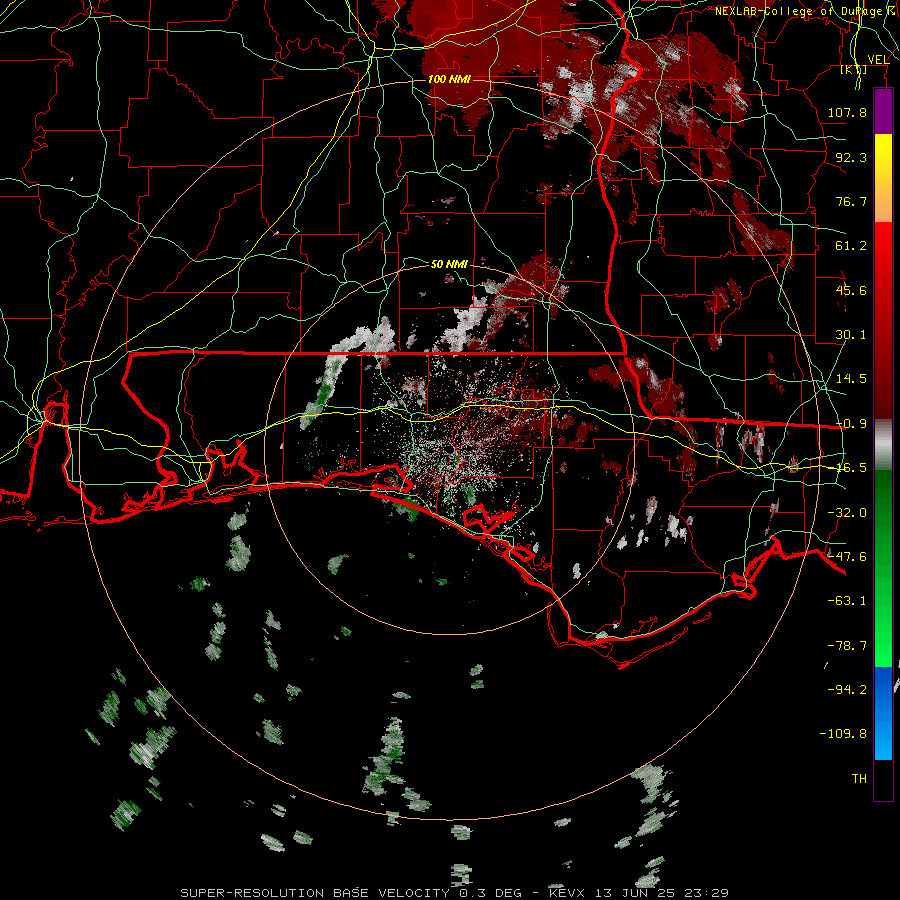This screenshot has width=900, height=900.
Task: Select the -0.9 value on velocity scale
Action: point(851,424)
